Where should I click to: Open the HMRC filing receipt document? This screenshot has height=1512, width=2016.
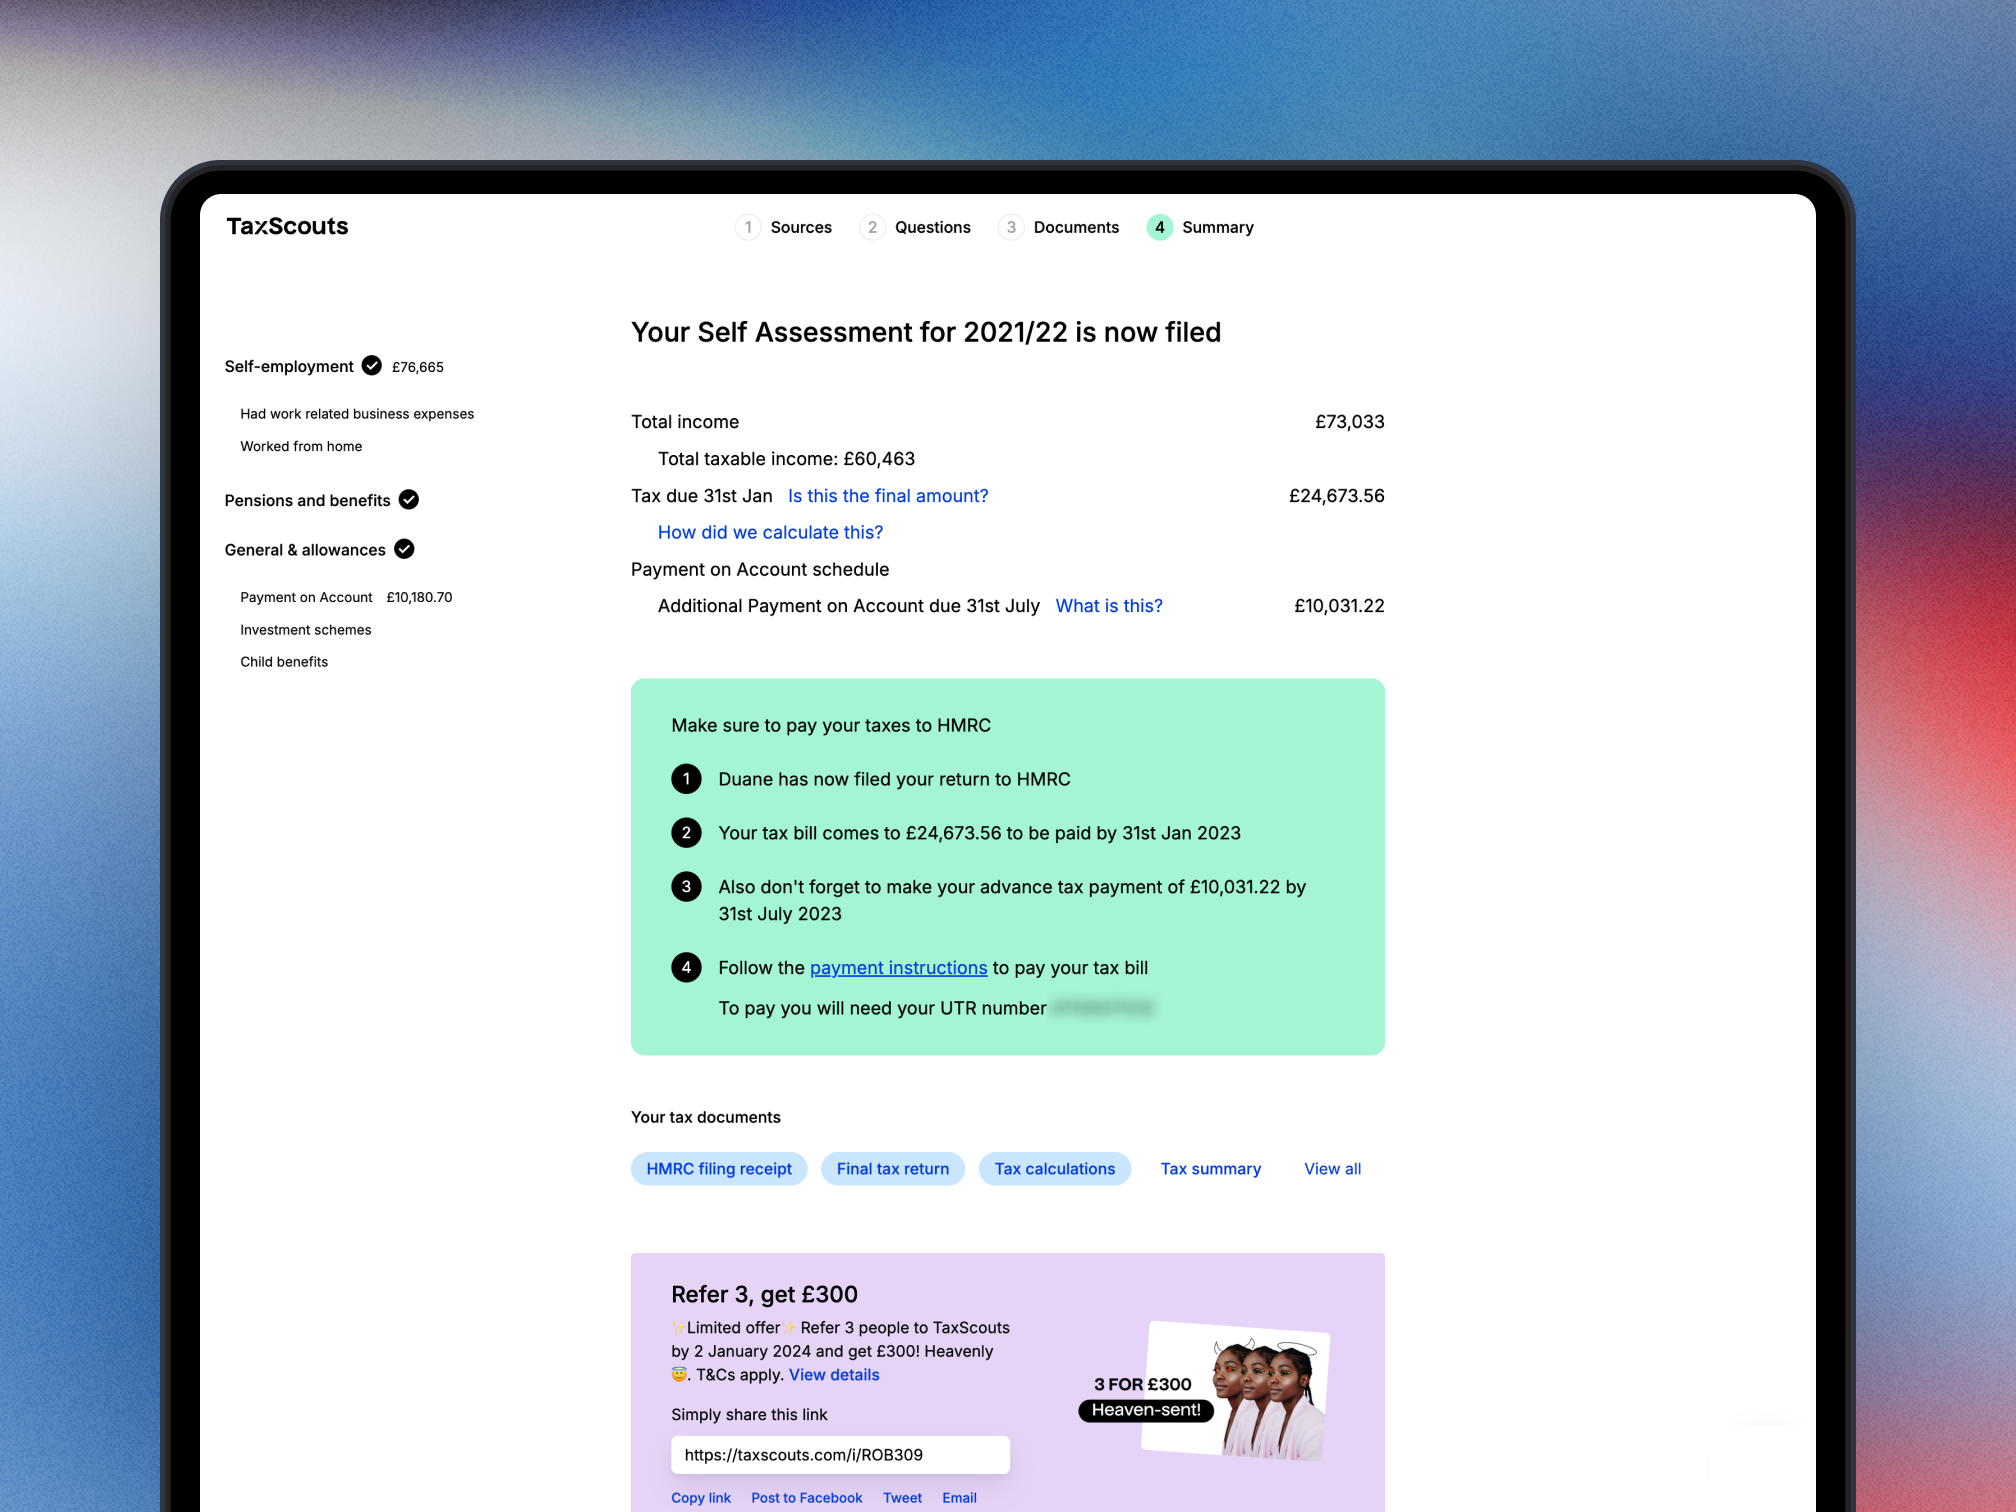click(x=718, y=1169)
